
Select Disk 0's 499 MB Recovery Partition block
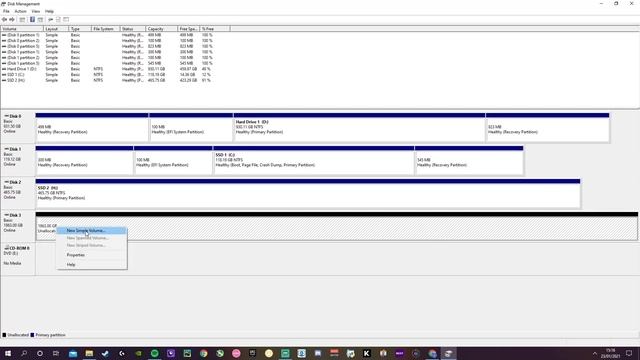92,128
